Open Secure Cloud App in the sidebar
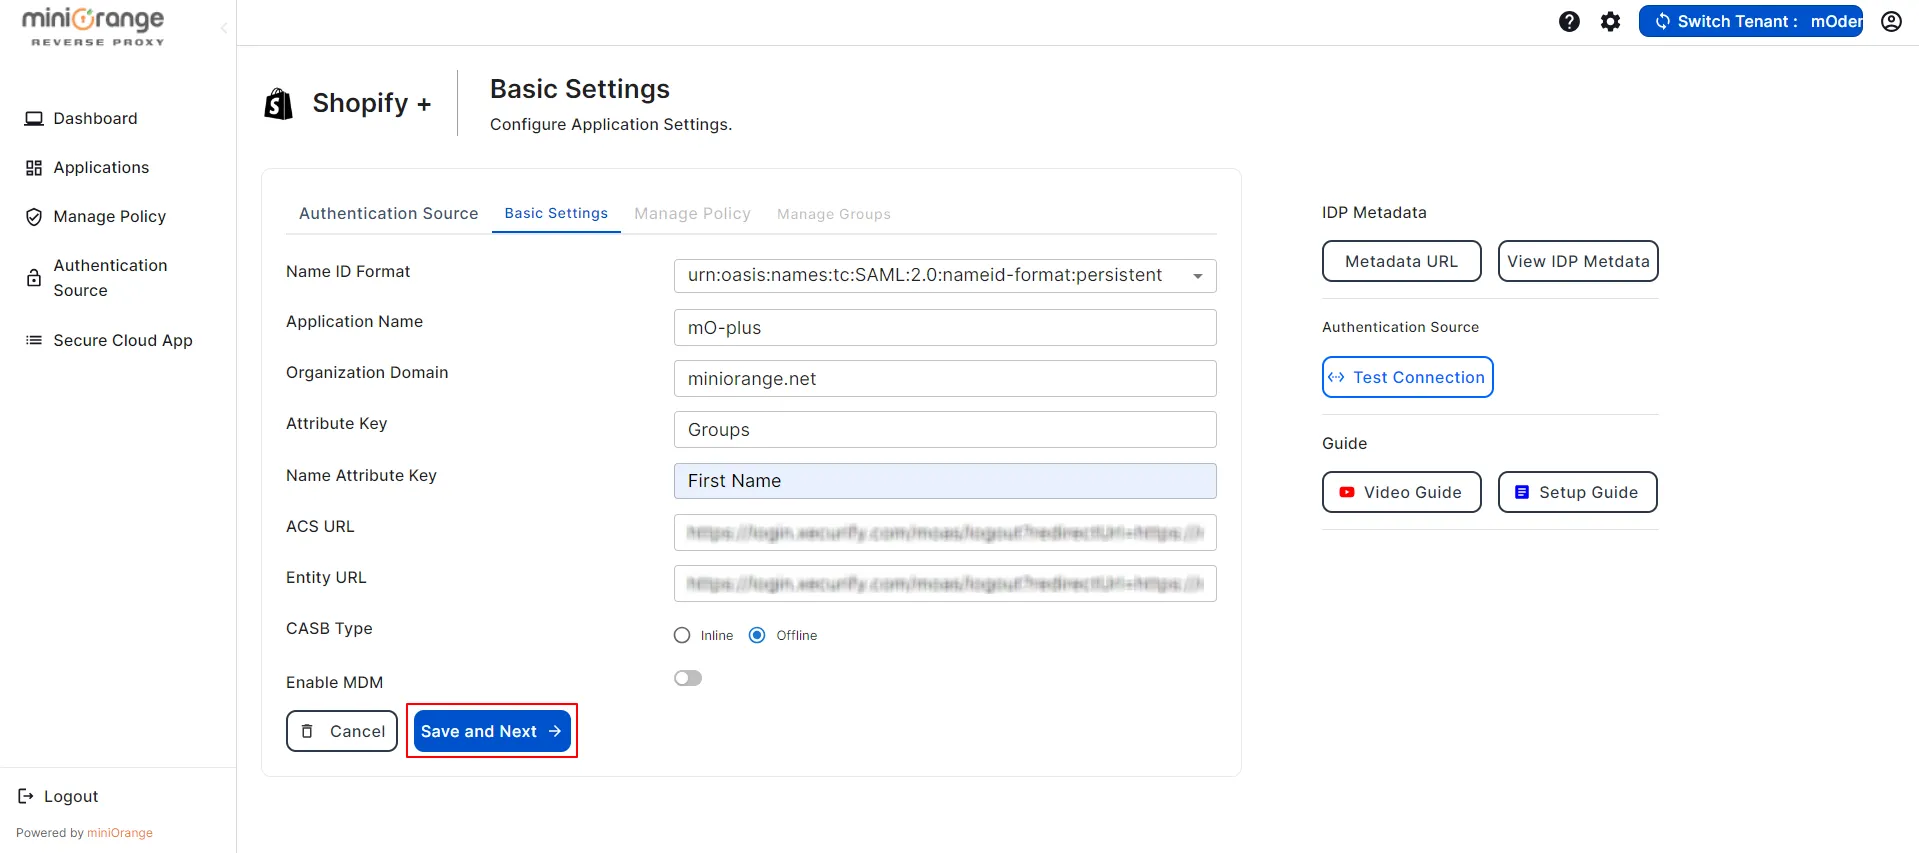Image resolution: width=1919 pixels, height=853 pixels. tap(123, 340)
